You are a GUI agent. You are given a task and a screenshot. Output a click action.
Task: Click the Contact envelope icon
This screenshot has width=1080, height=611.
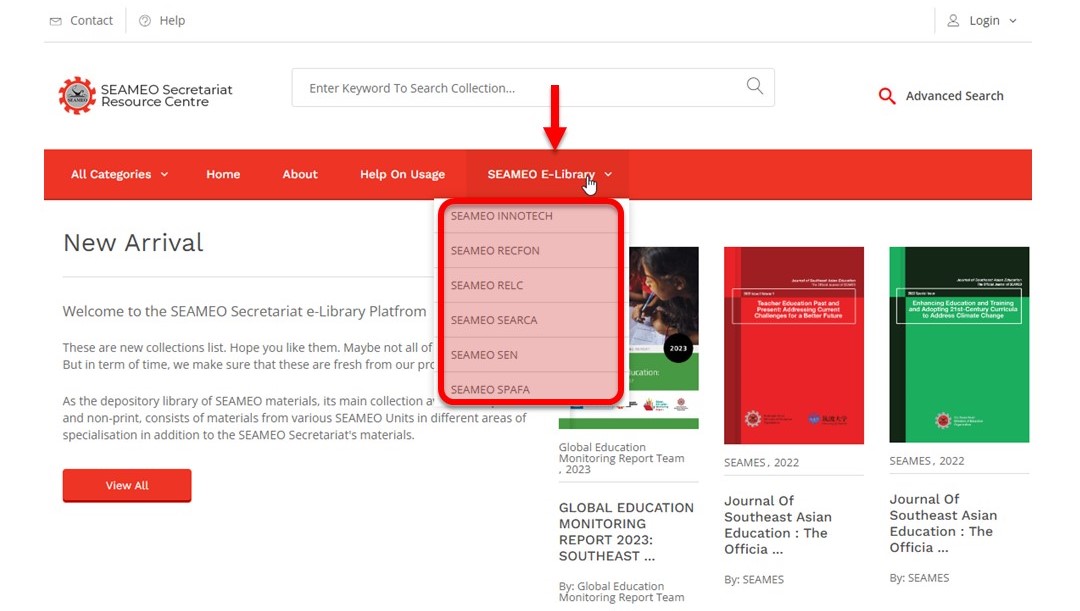[56, 21]
